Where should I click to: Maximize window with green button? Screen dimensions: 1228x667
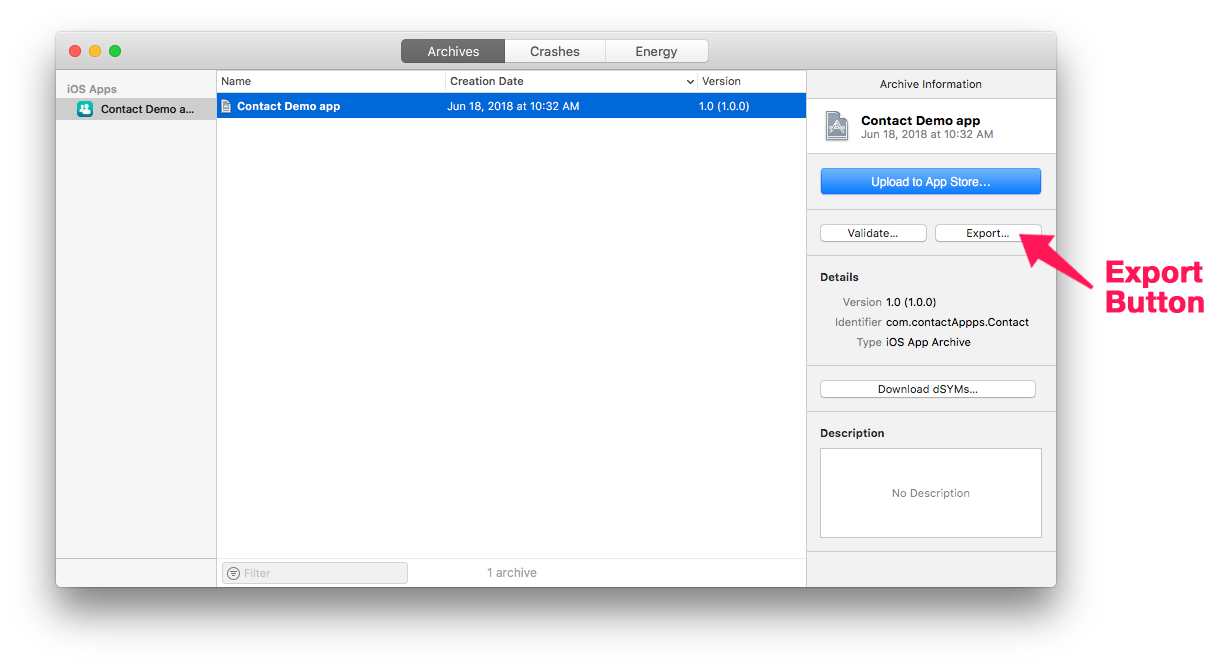click(115, 51)
